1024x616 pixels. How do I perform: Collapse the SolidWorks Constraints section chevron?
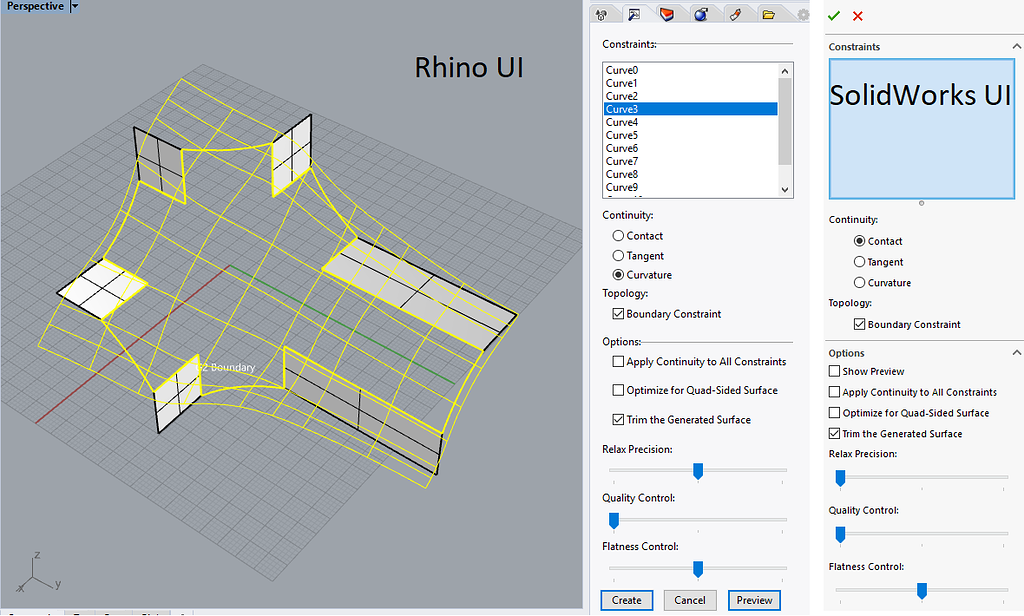coord(1016,47)
